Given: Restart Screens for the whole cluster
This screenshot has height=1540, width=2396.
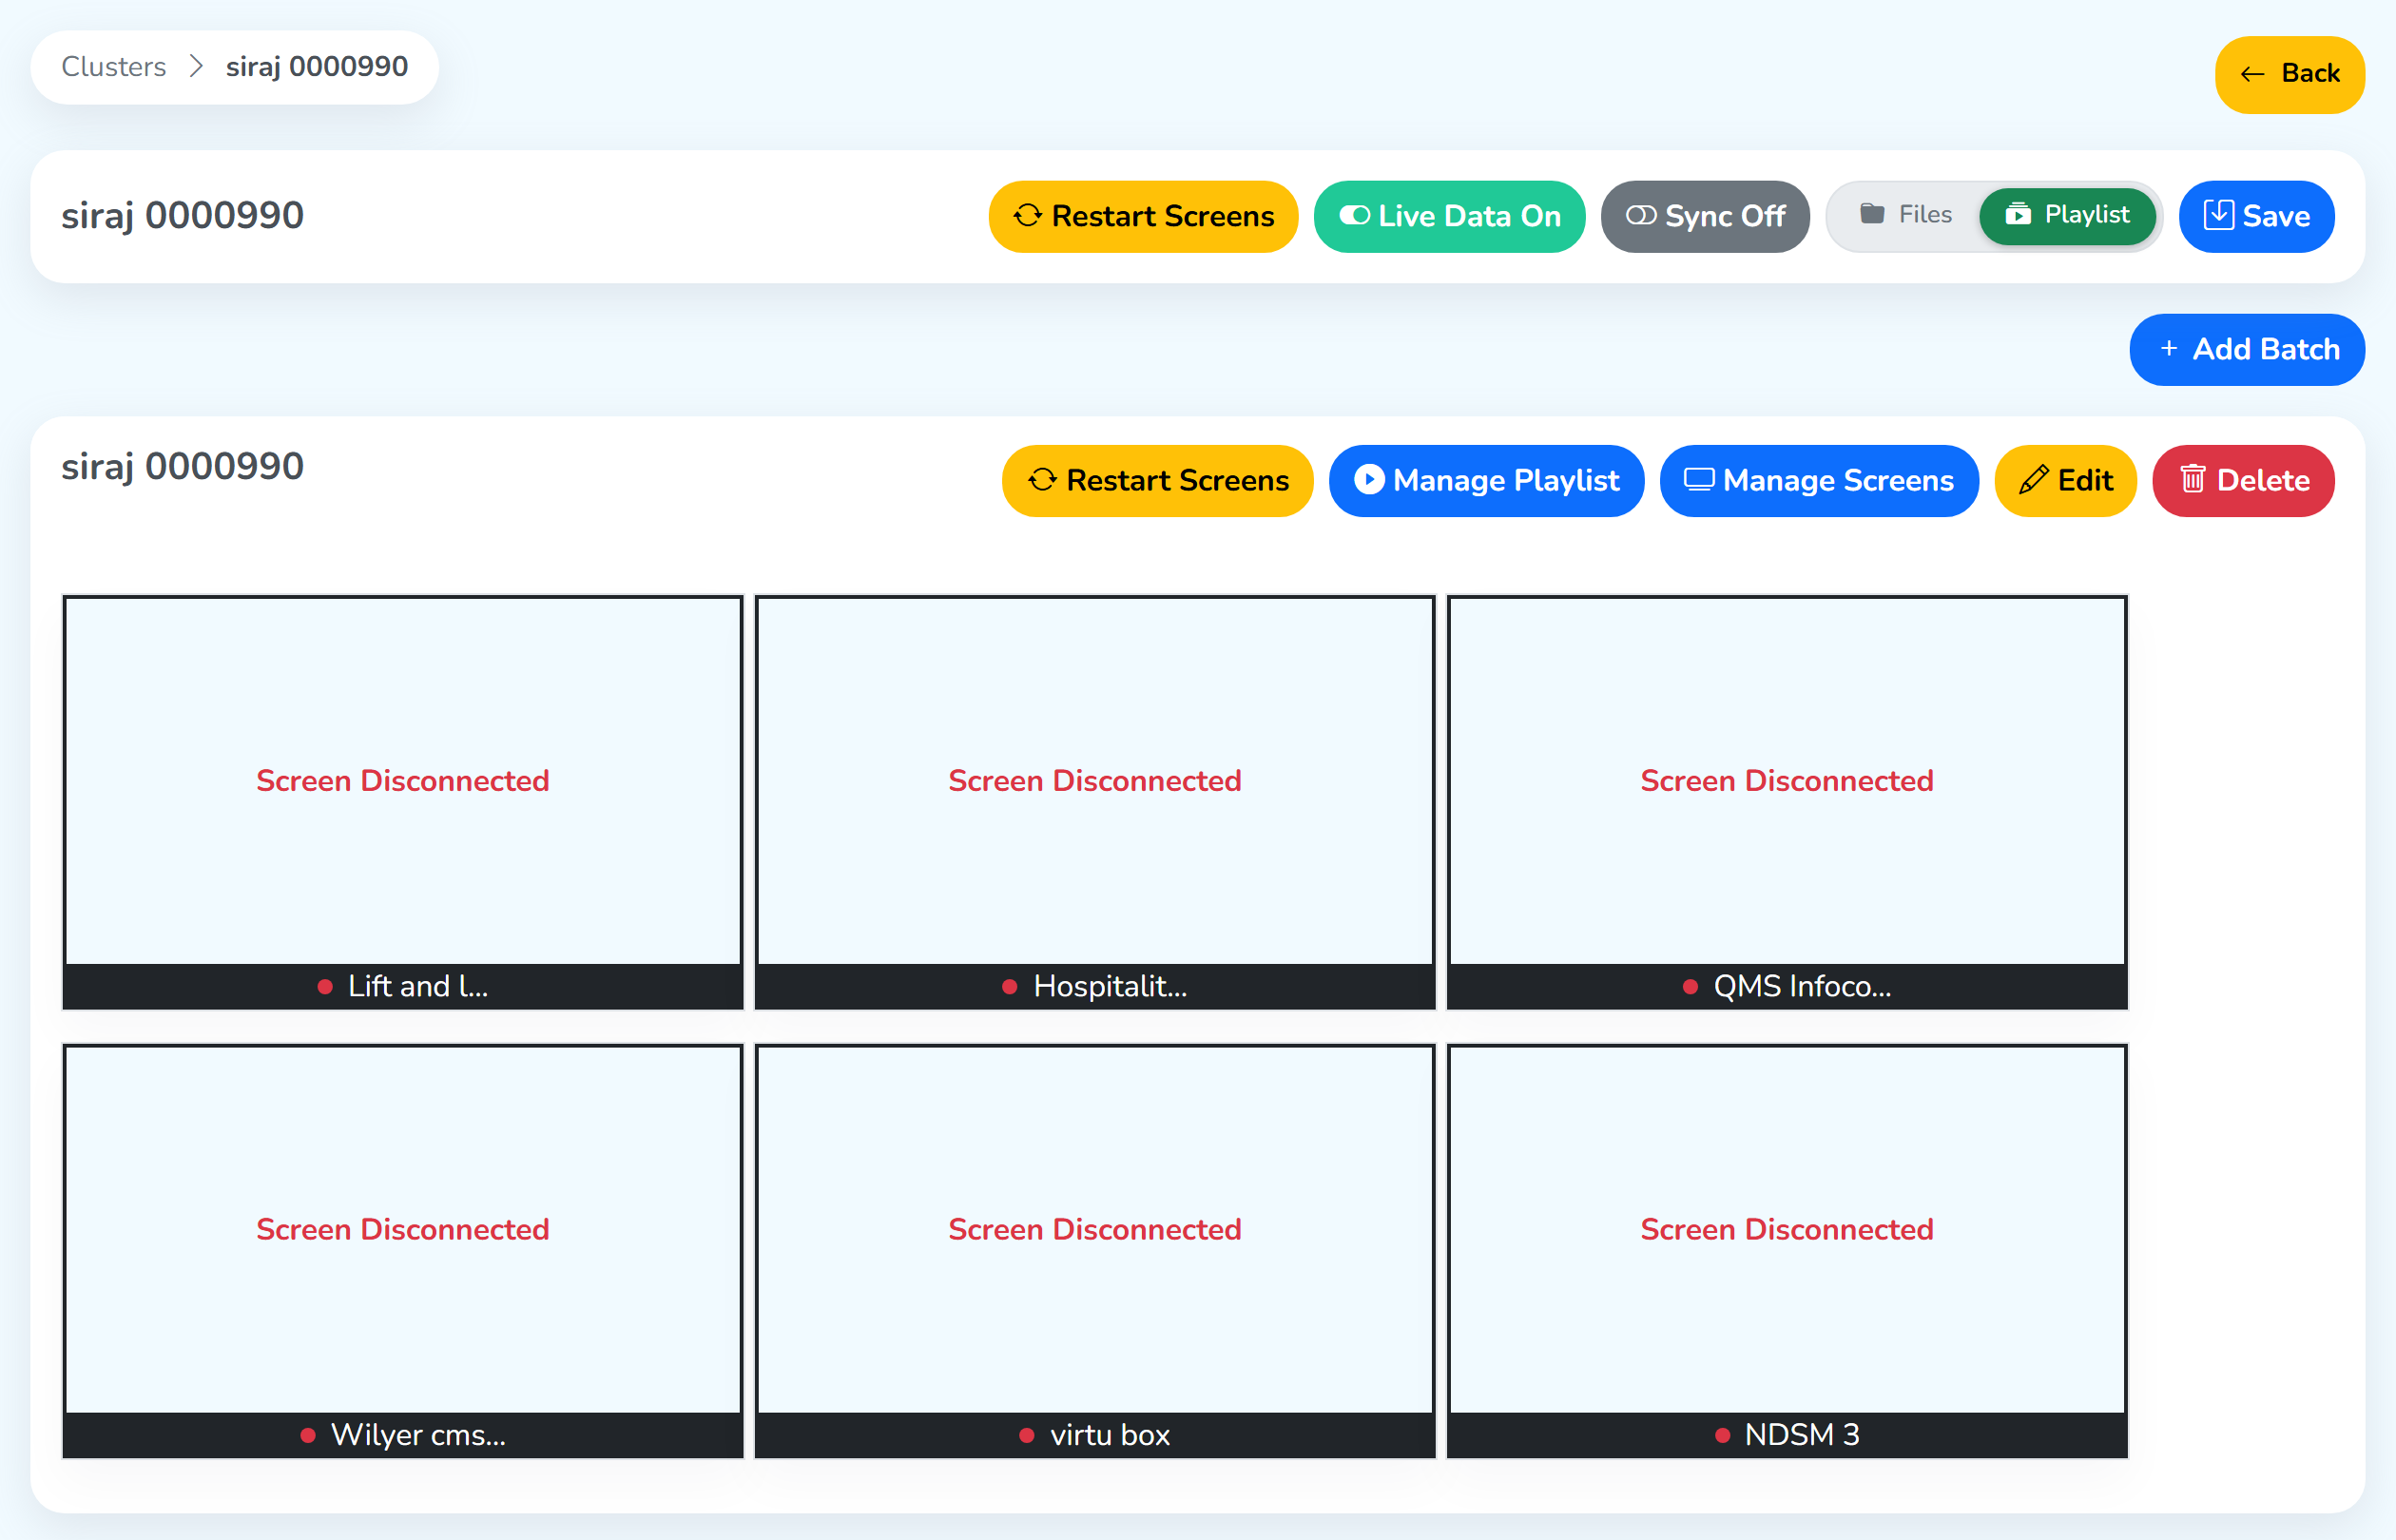Looking at the screenshot, I should coord(1143,216).
